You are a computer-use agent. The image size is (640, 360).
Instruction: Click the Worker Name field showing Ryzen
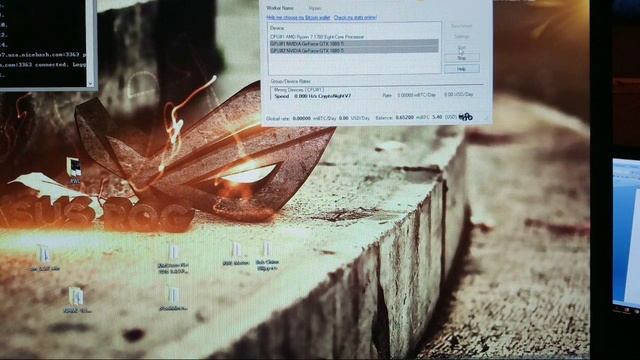(x=316, y=8)
